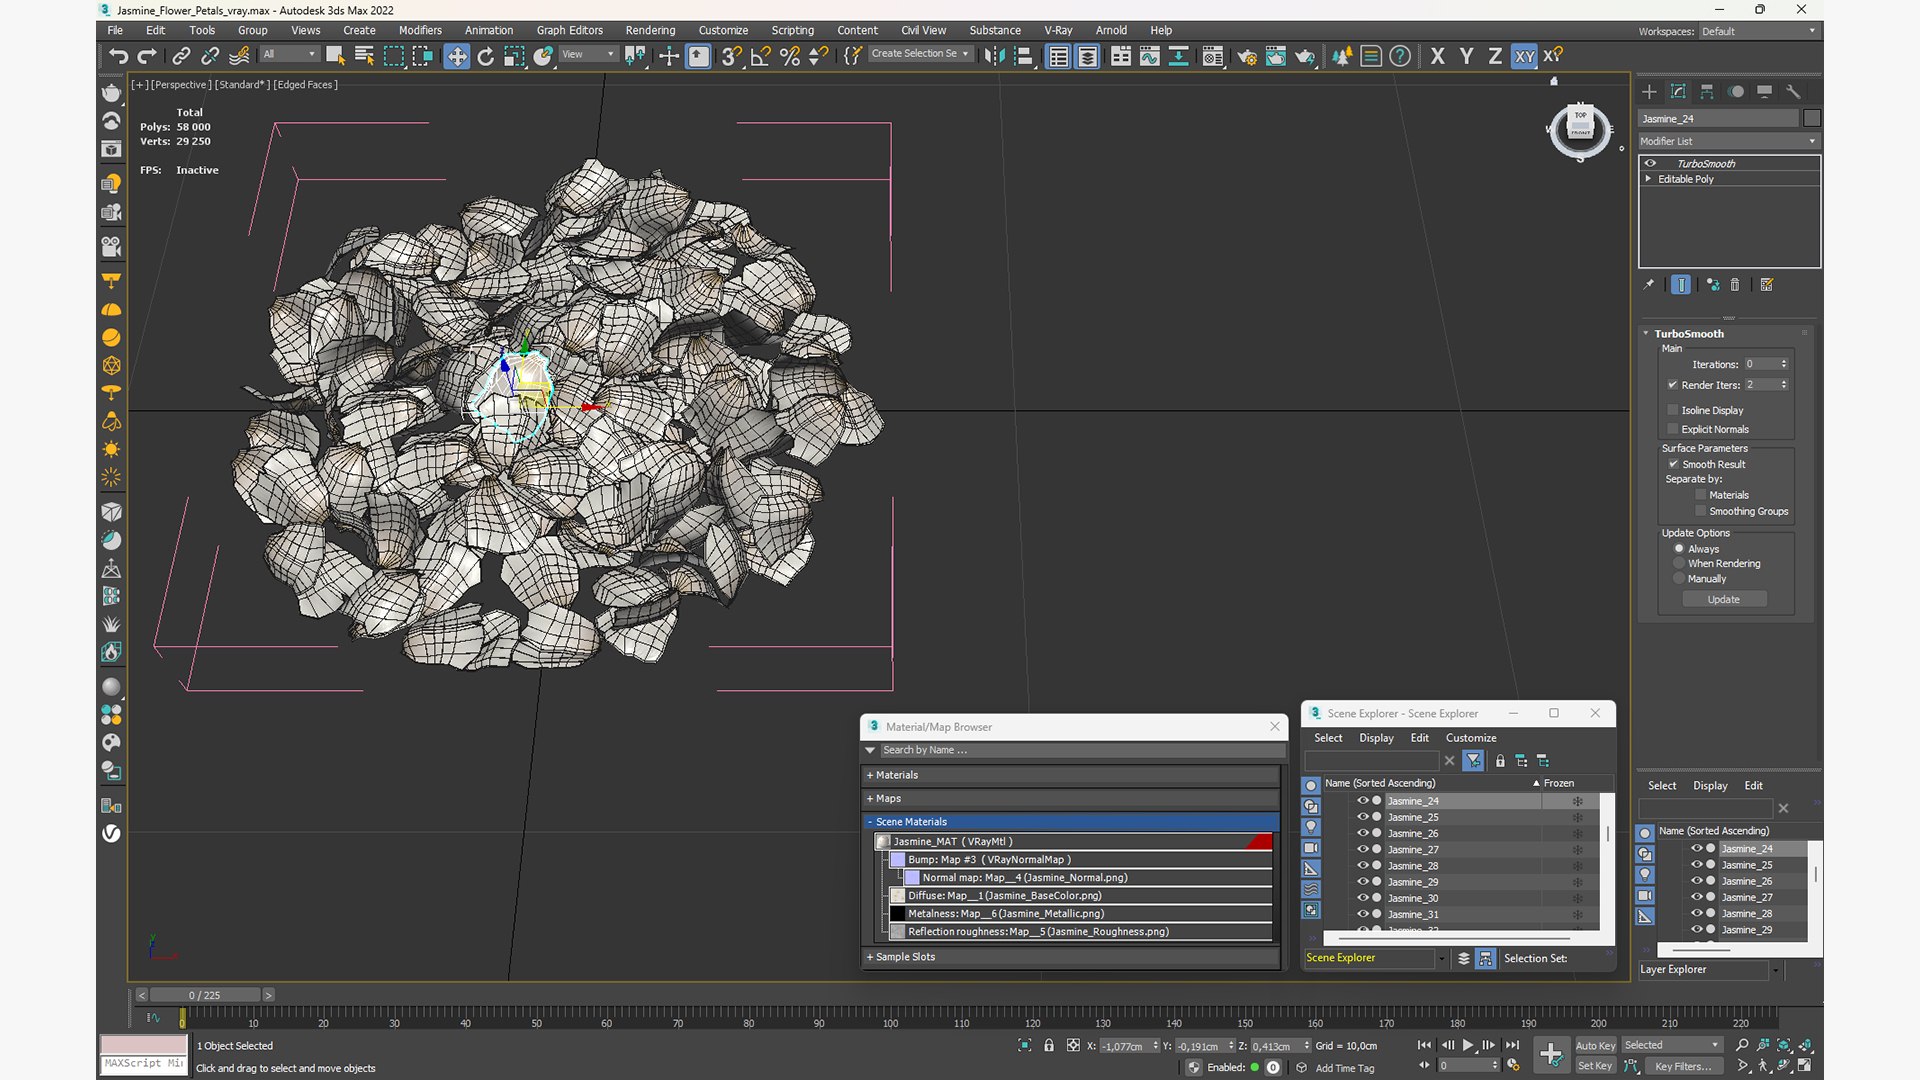Image resolution: width=1920 pixels, height=1080 pixels.
Task: Open the Modify panel tab icon
Action: tap(1678, 91)
